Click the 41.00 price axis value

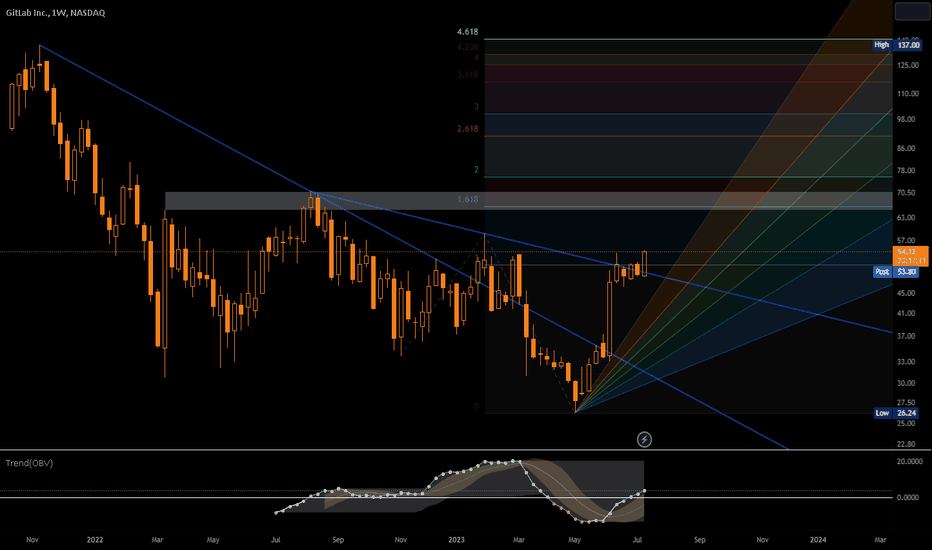[908, 313]
